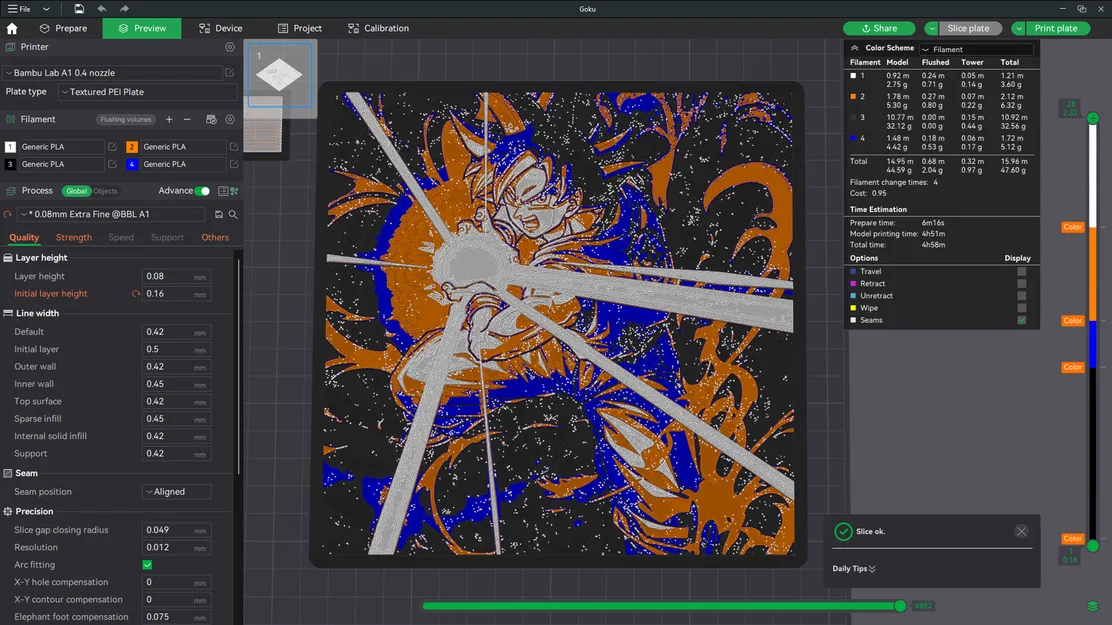Click the compare presets icon
Screen dimensions: 1112x625
[235, 191]
